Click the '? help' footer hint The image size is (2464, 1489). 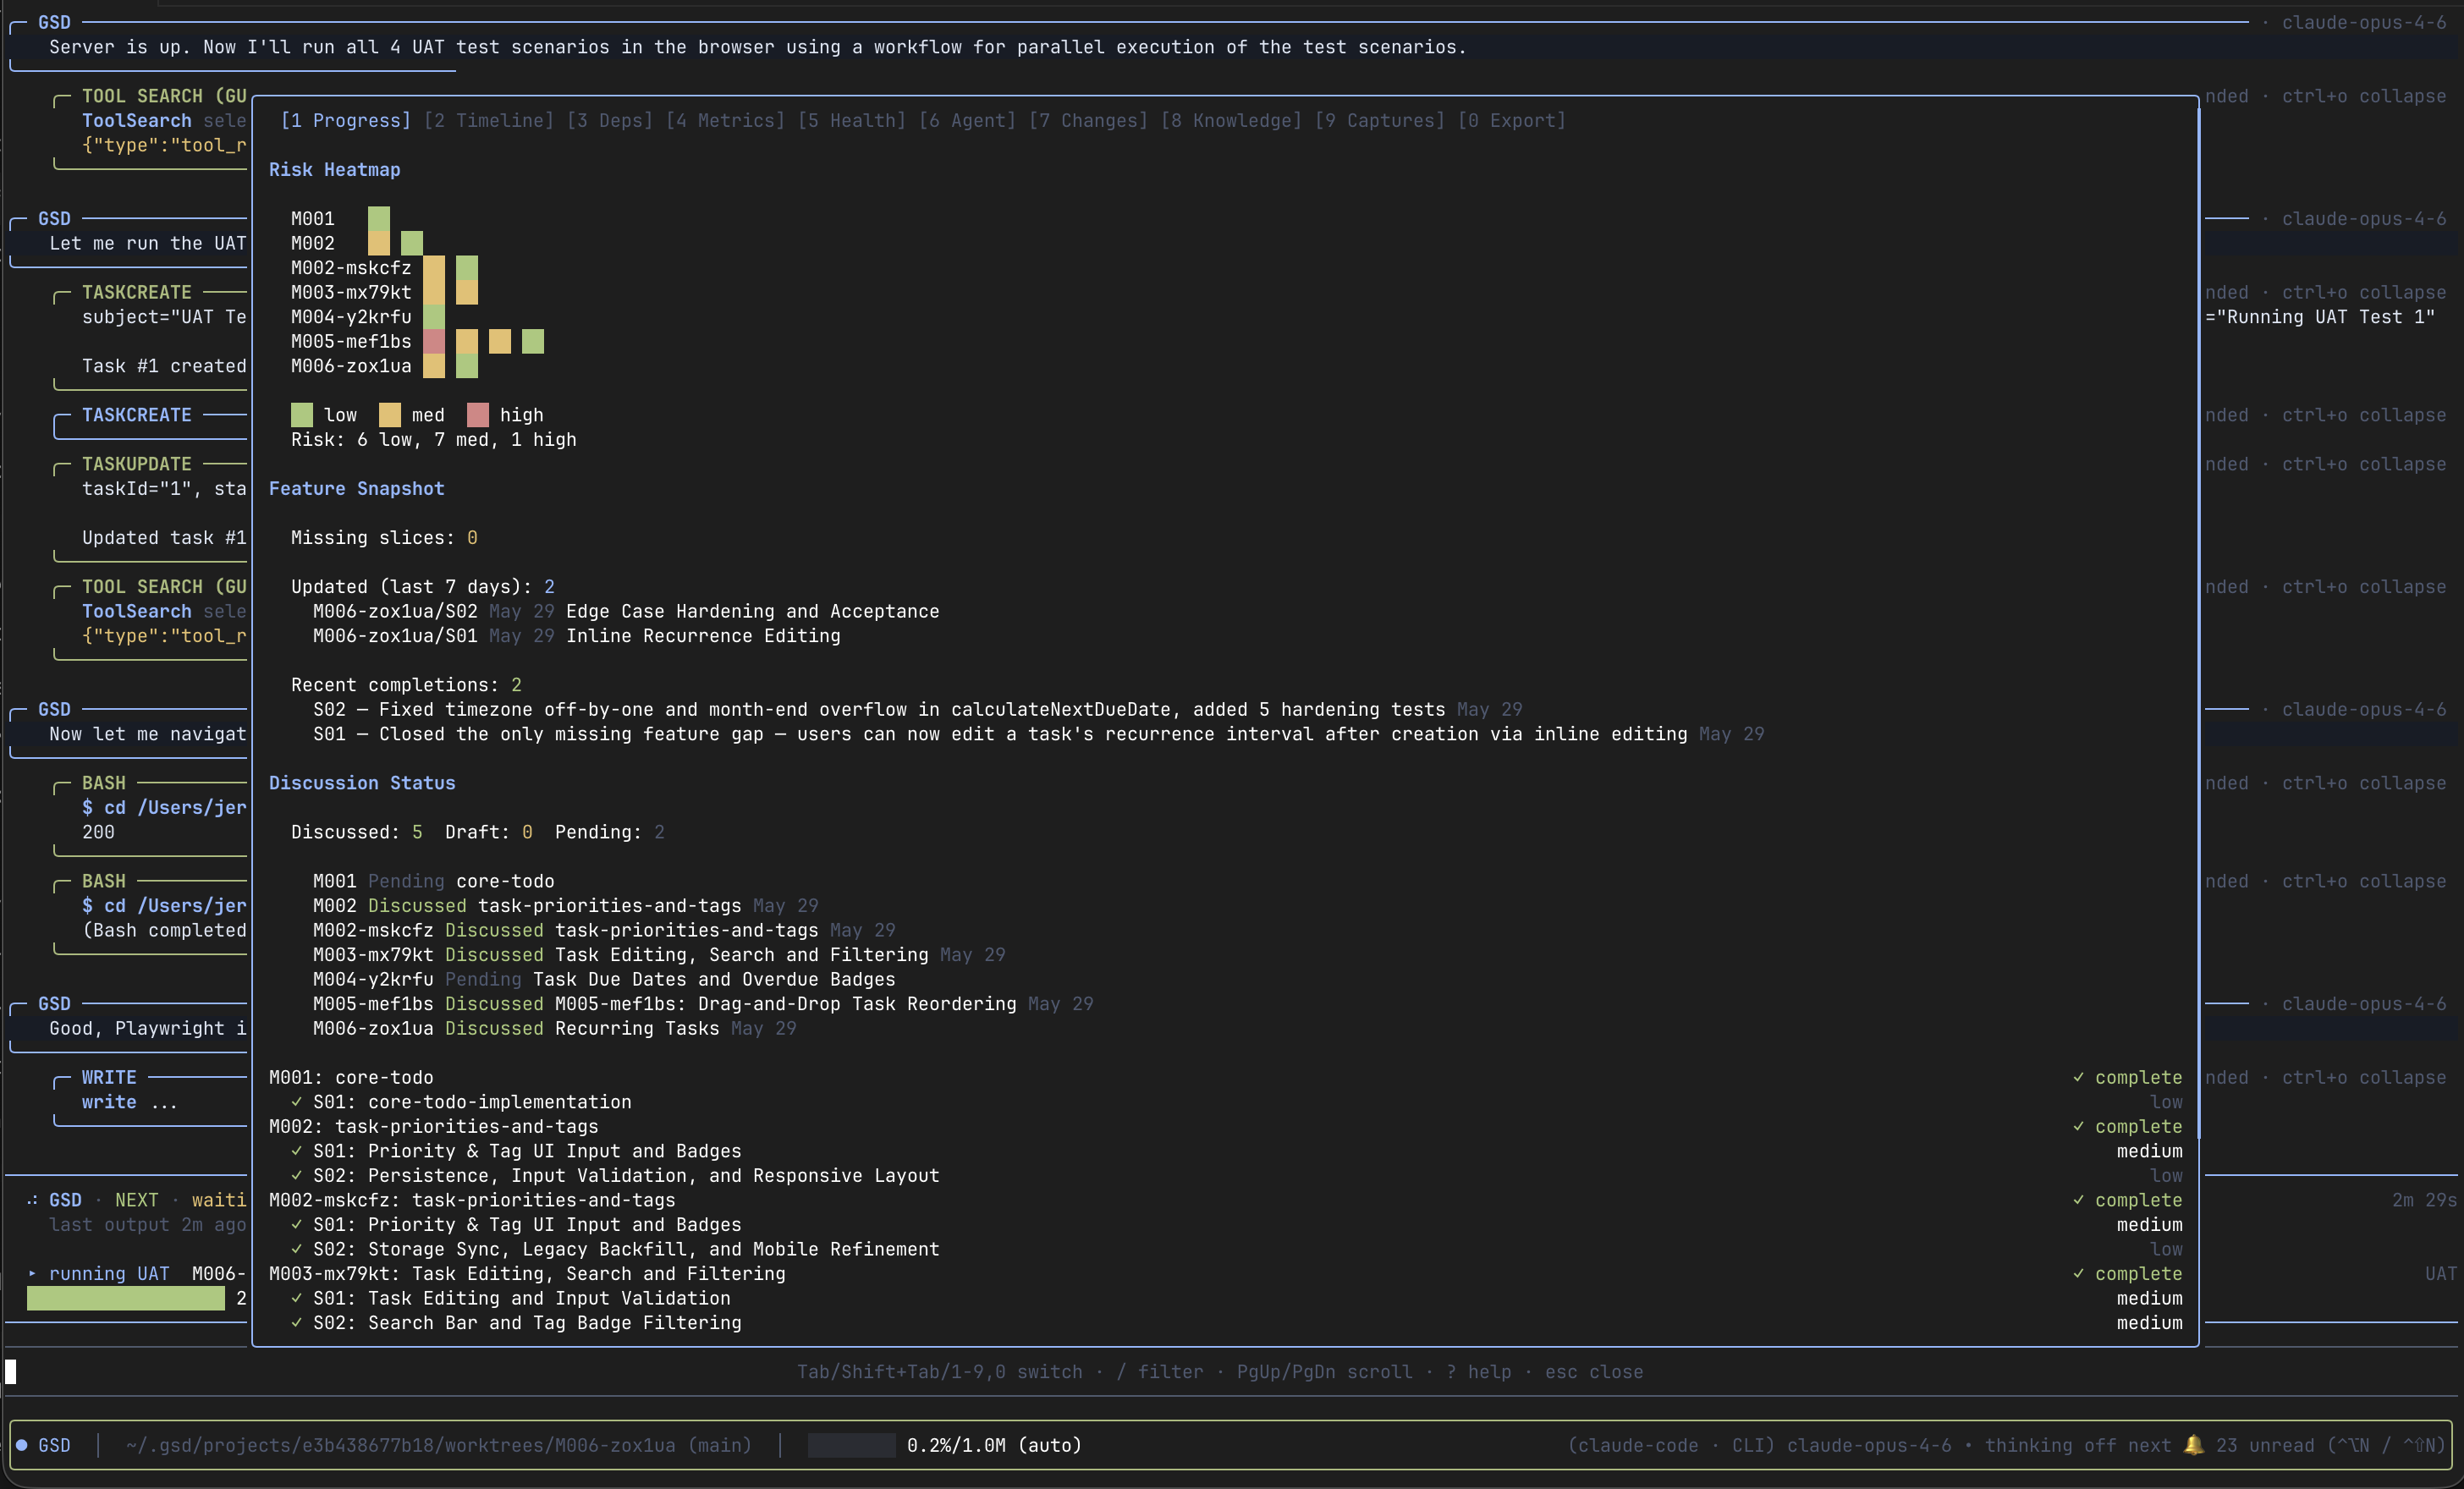coord(1478,1372)
